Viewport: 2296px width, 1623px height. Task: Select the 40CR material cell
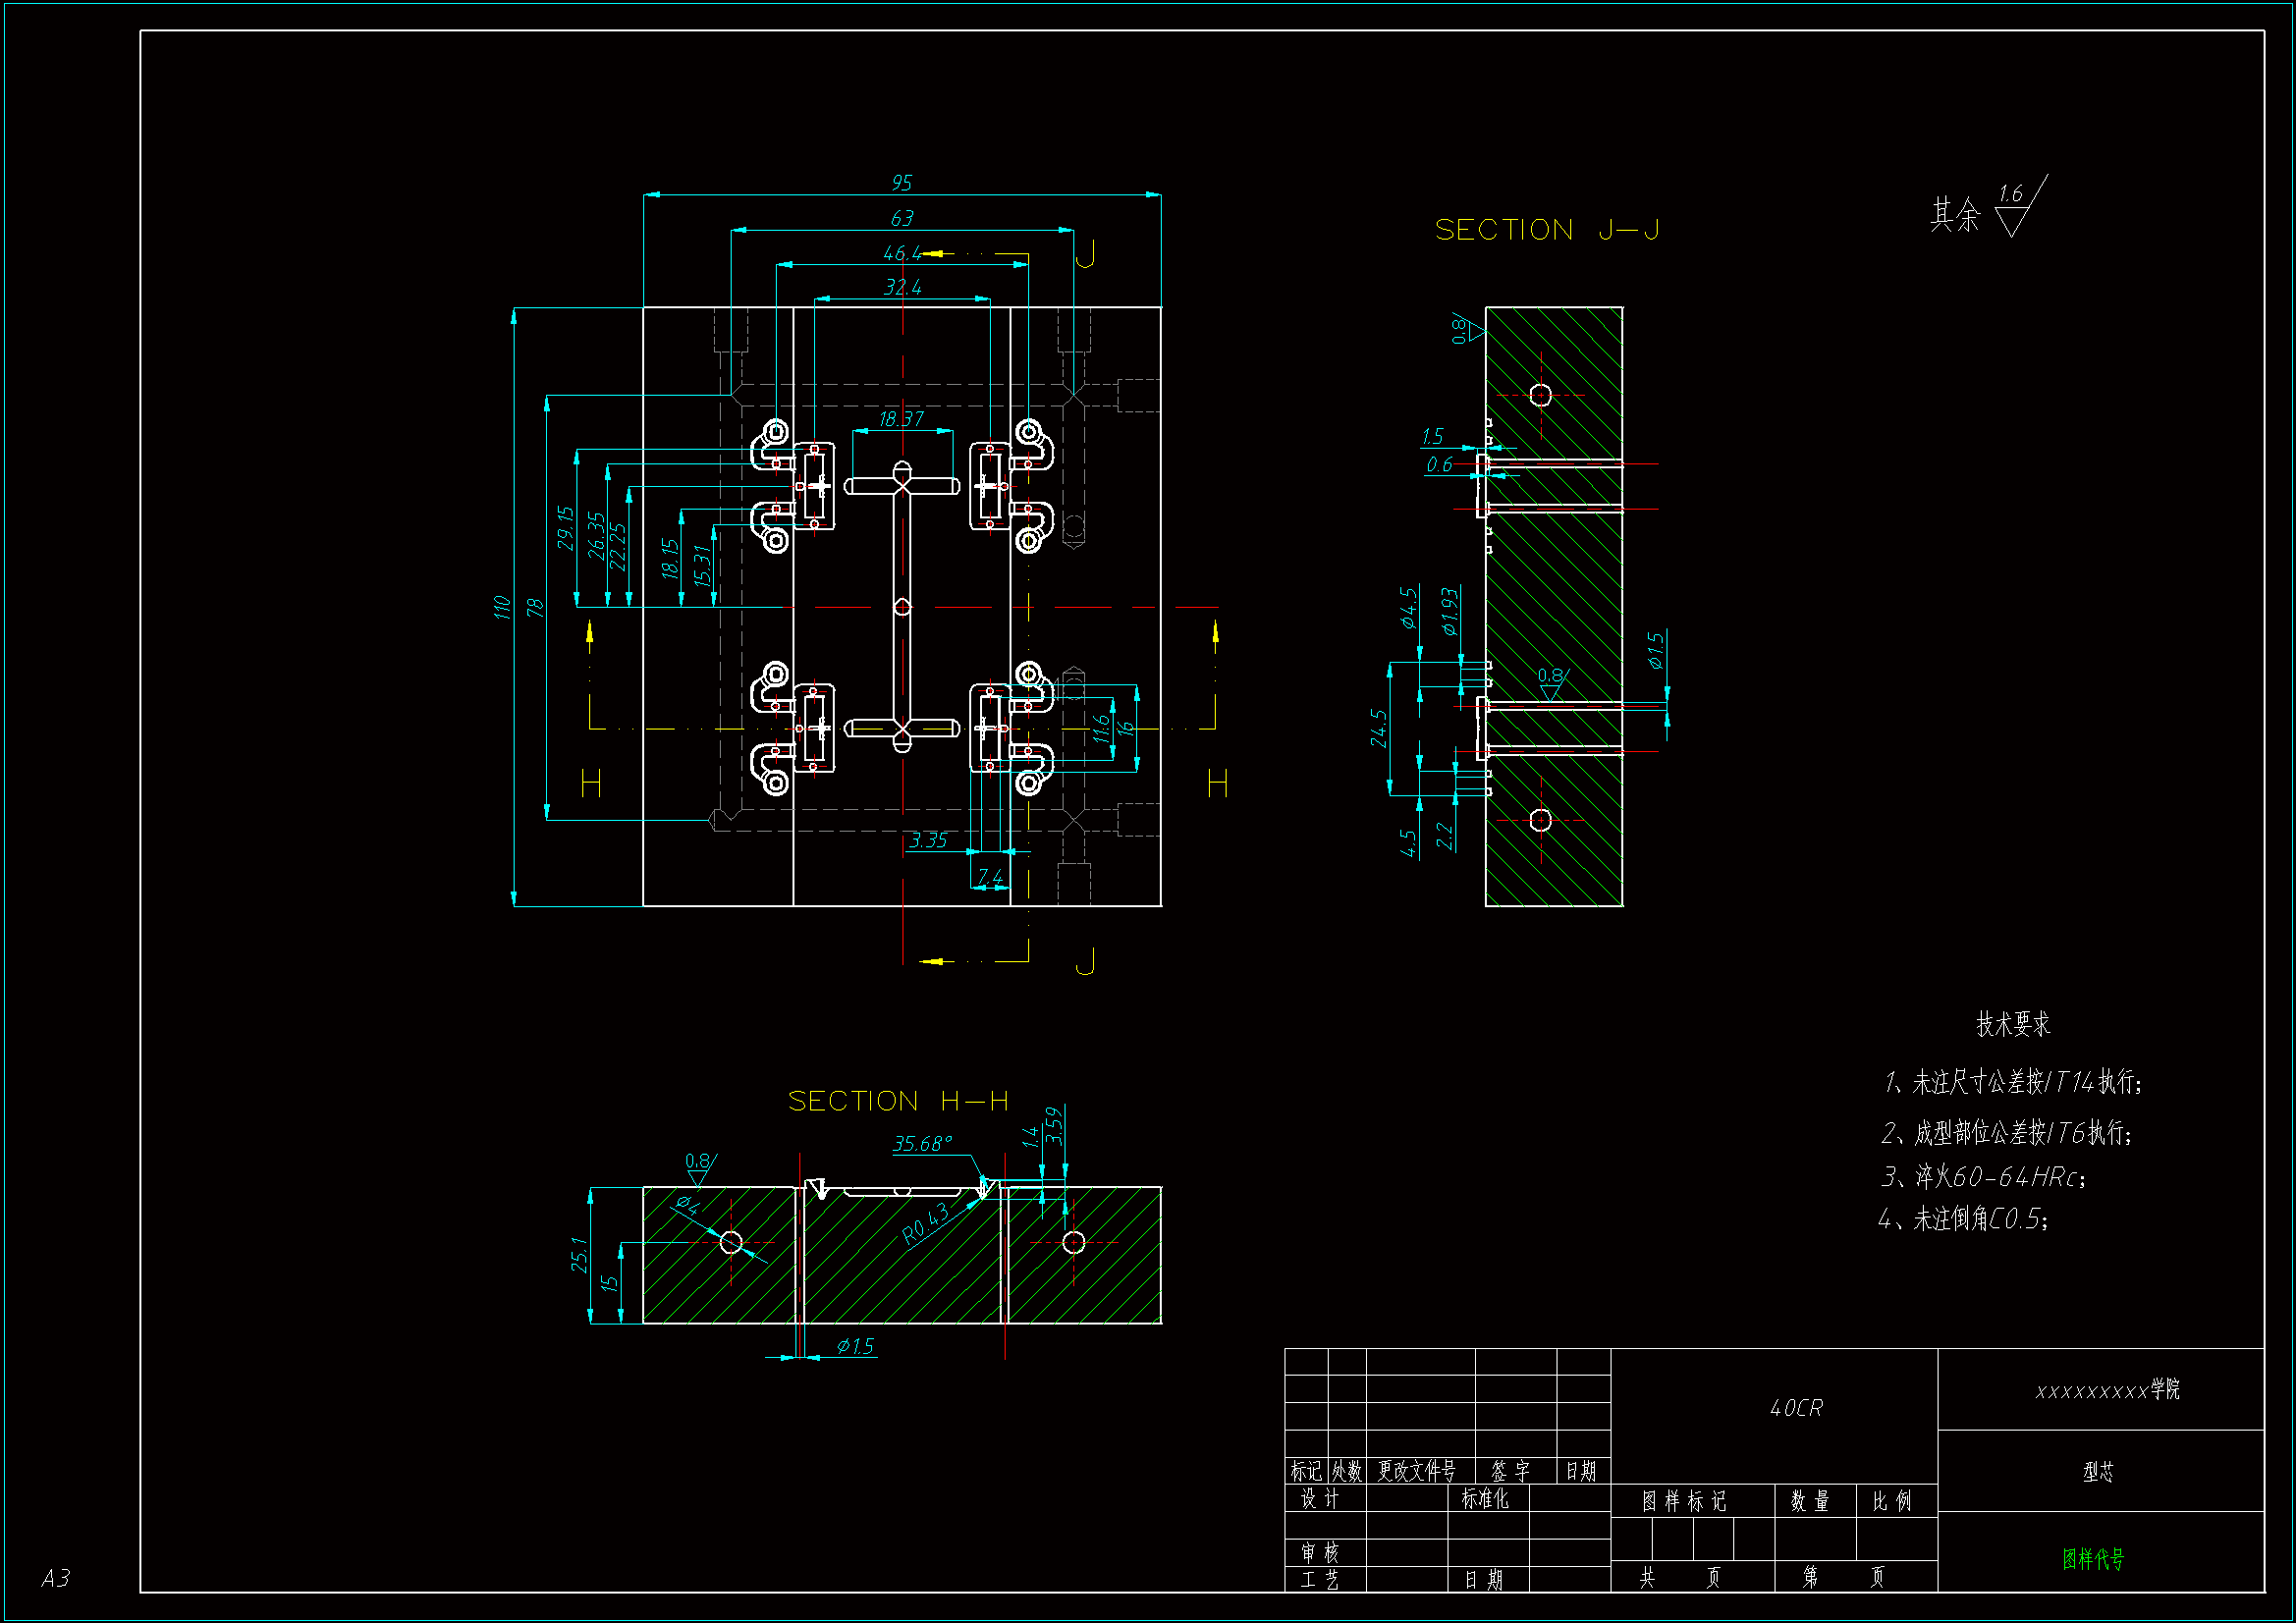(x=1796, y=1408)
